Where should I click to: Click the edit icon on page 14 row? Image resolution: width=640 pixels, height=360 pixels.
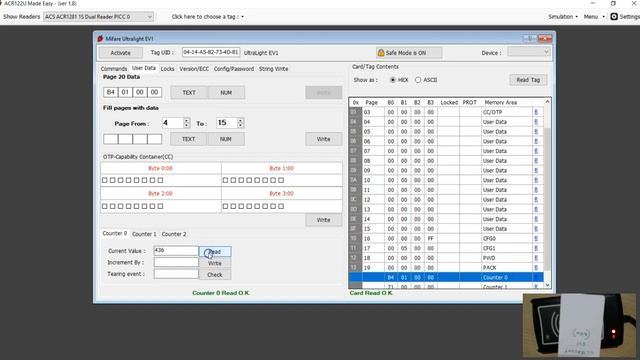(536, 219)
